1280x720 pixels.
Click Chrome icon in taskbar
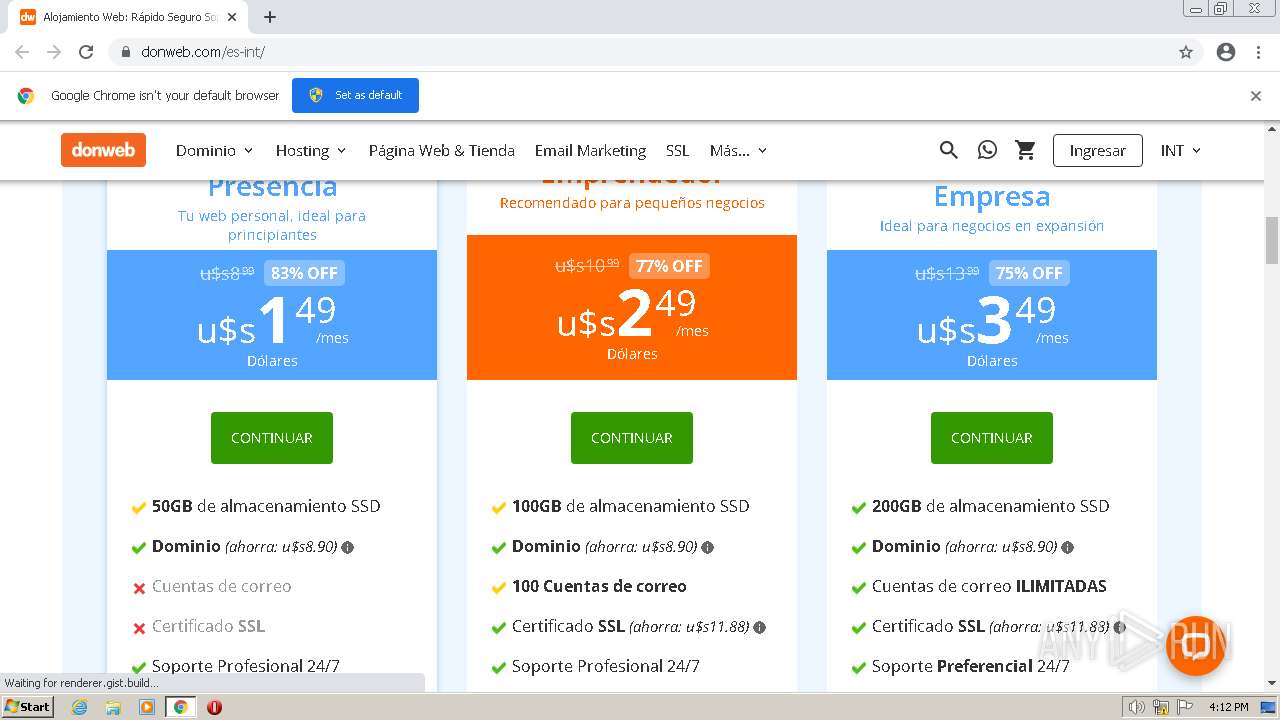tap(181, 707)
